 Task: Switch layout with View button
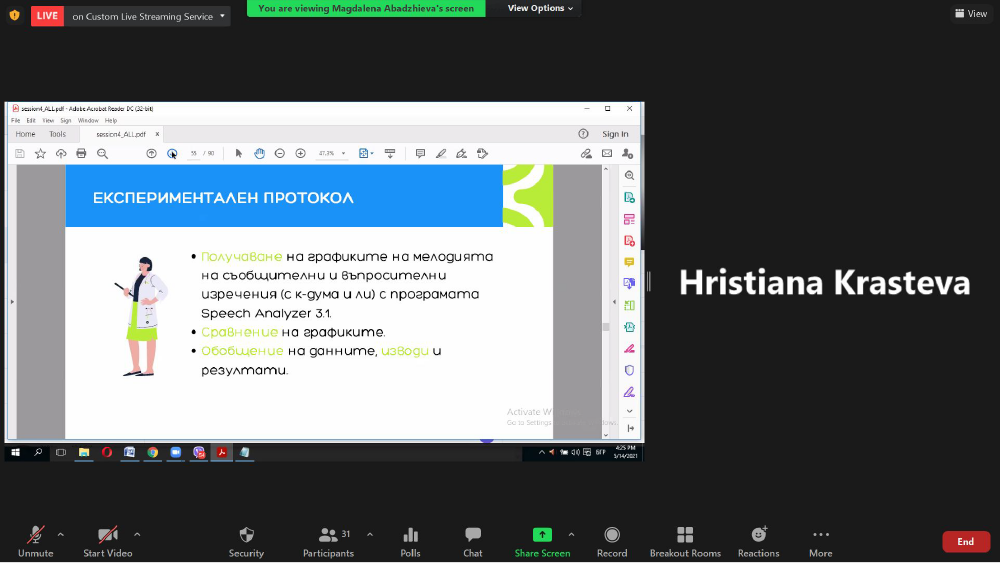(971, 14)
